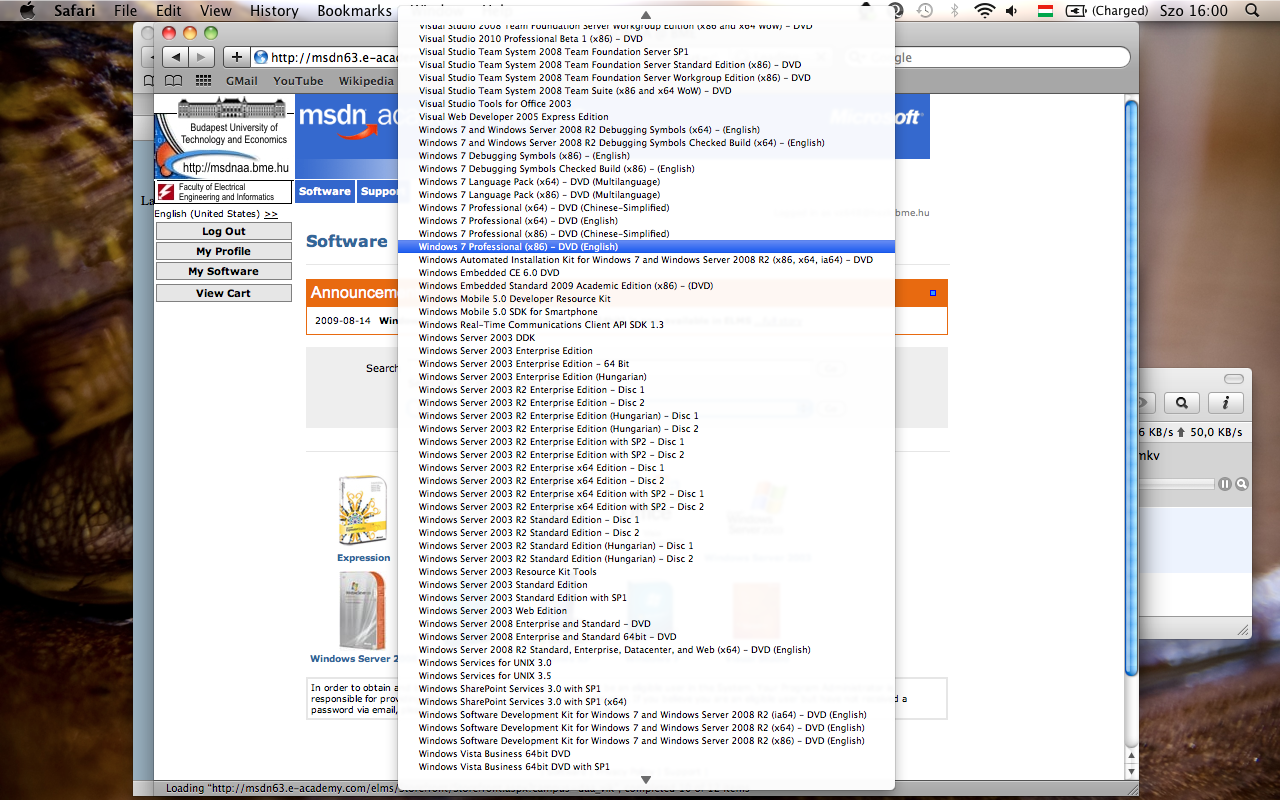Open the Apple menu
Image resolution: width=1280 pixels, height=800 pixels.
tap(27, 11)
